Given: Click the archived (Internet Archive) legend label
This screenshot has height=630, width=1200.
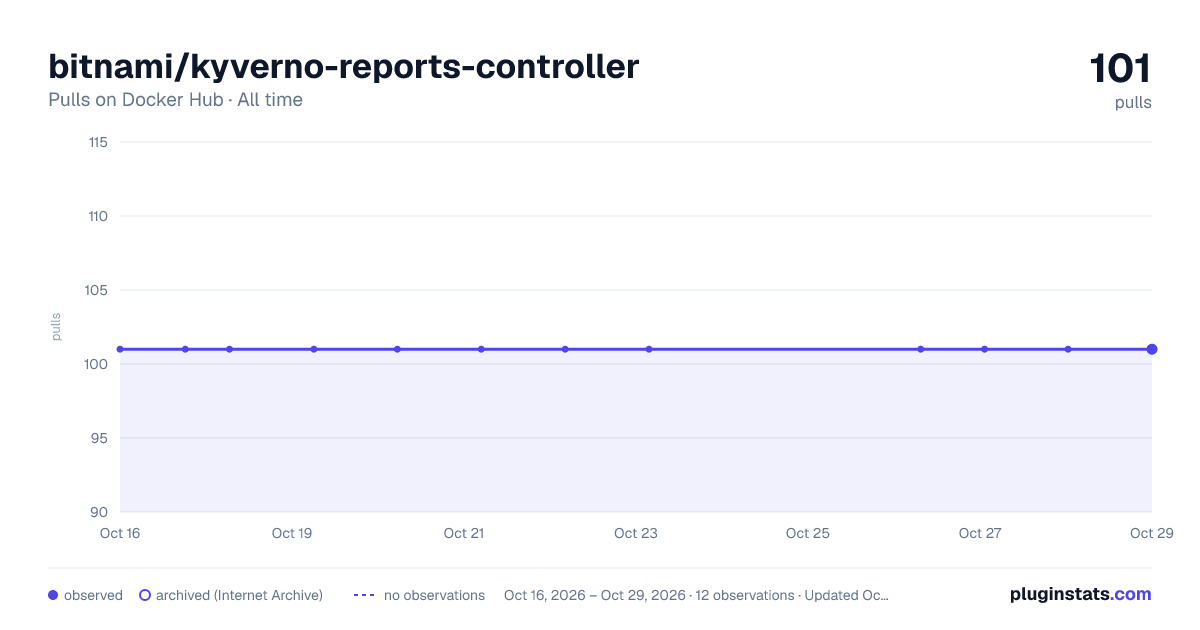Looking at the screenshot, I should point(239,595).
